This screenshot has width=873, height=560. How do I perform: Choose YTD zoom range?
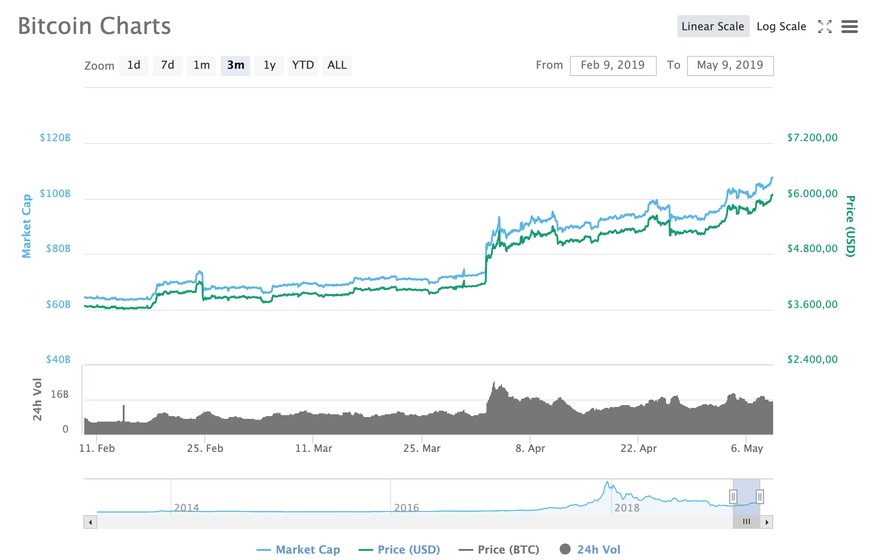pyautogui.click(x=303, y=65)
